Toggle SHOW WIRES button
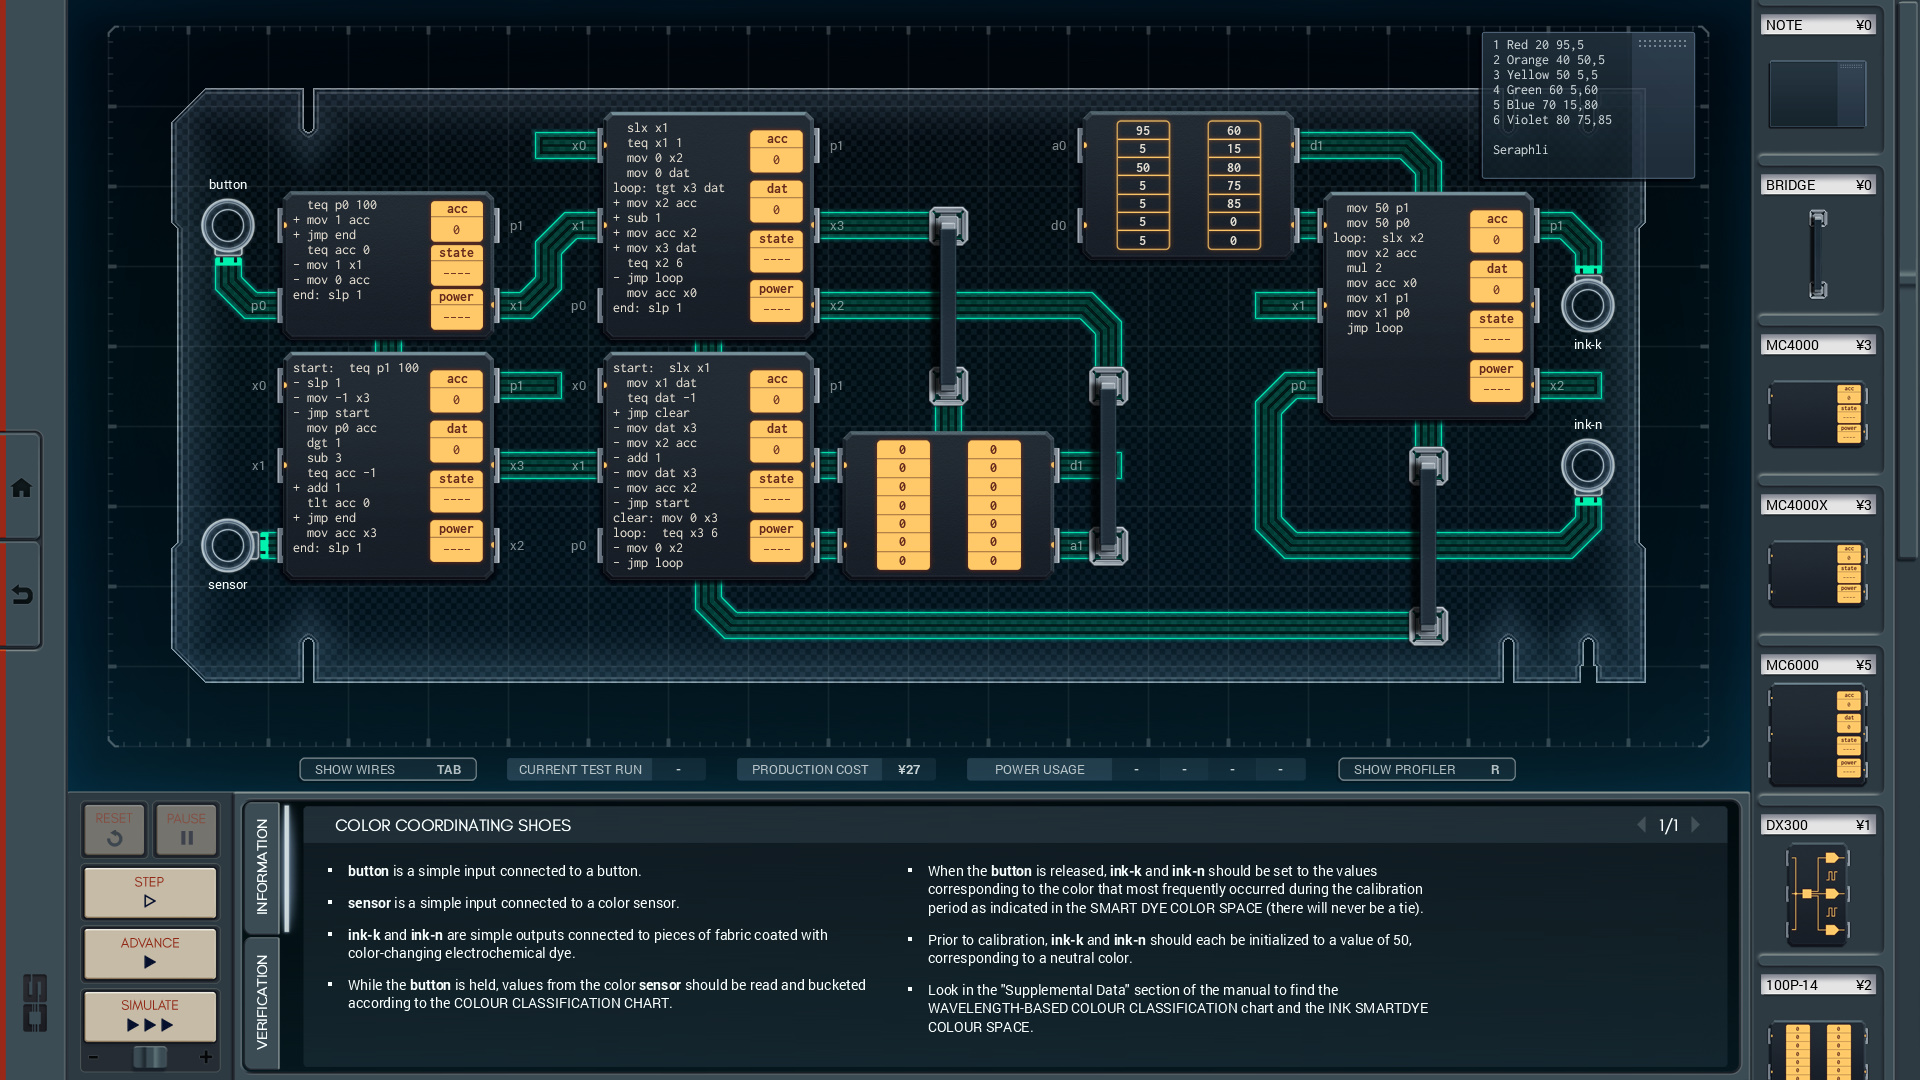Screen dimensions: 1920x1080 [x=387, y=769]
